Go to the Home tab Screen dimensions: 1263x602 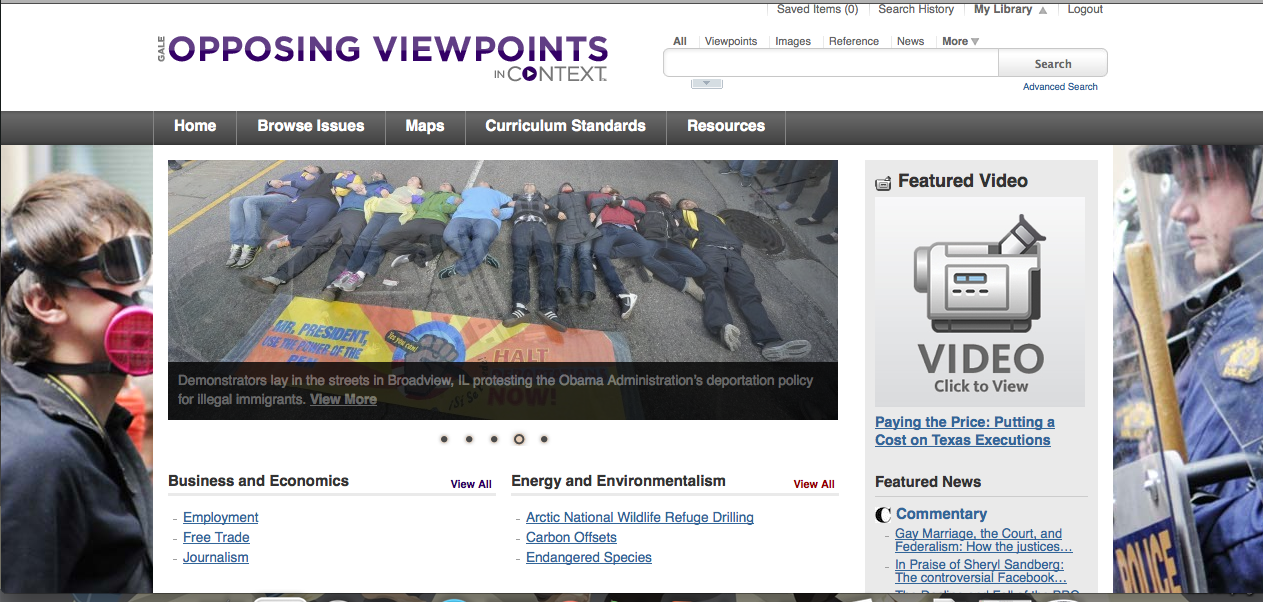(x=195, y=126)
